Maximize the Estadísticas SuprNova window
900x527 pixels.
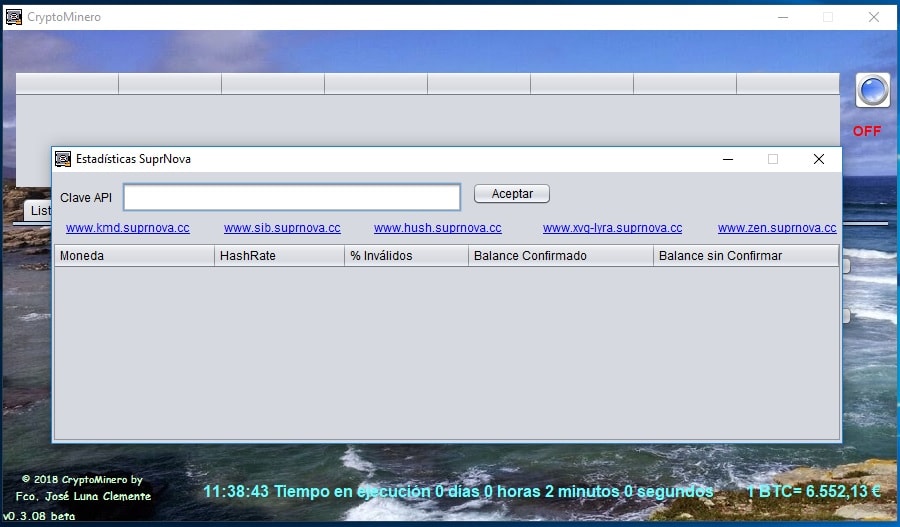pyautogui.click(x=773, y=159)
